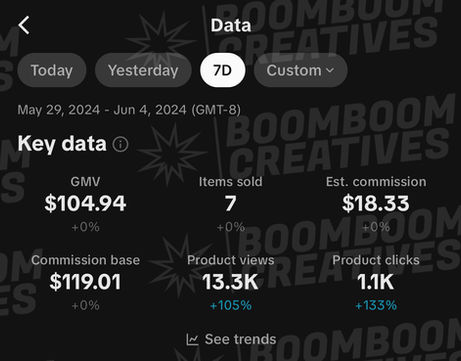Click the +105% product views change
461x361 pixels.
click(x=230, y=305)
